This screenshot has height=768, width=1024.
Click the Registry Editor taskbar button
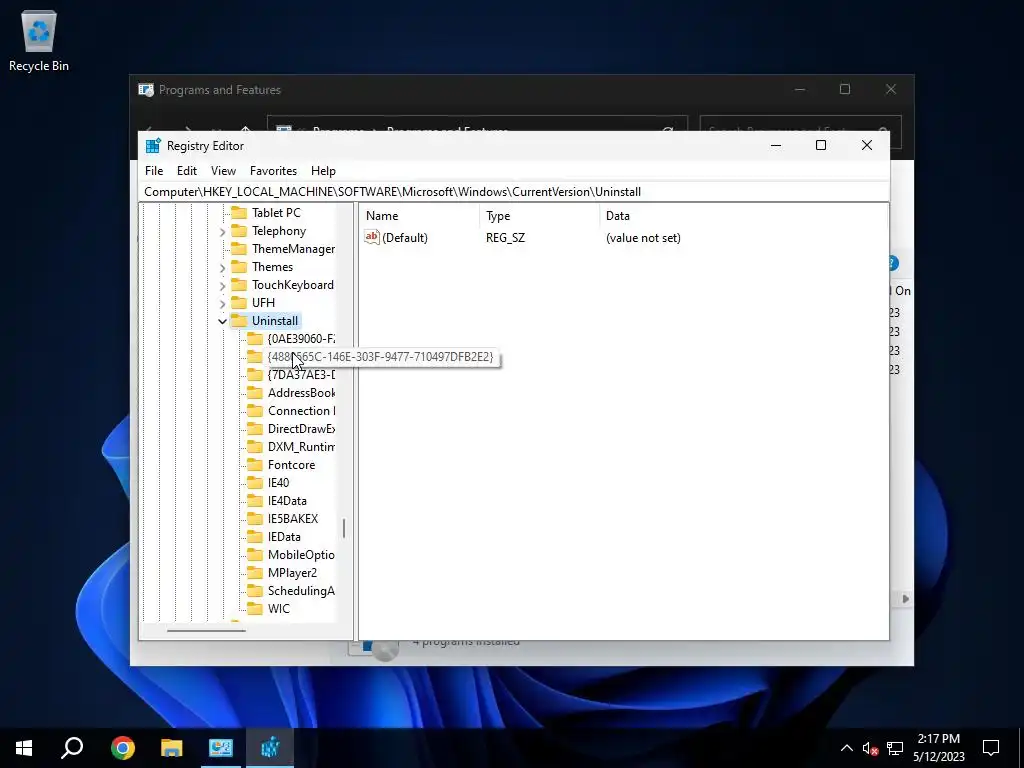pyautogui.click(x=270, y=747)
